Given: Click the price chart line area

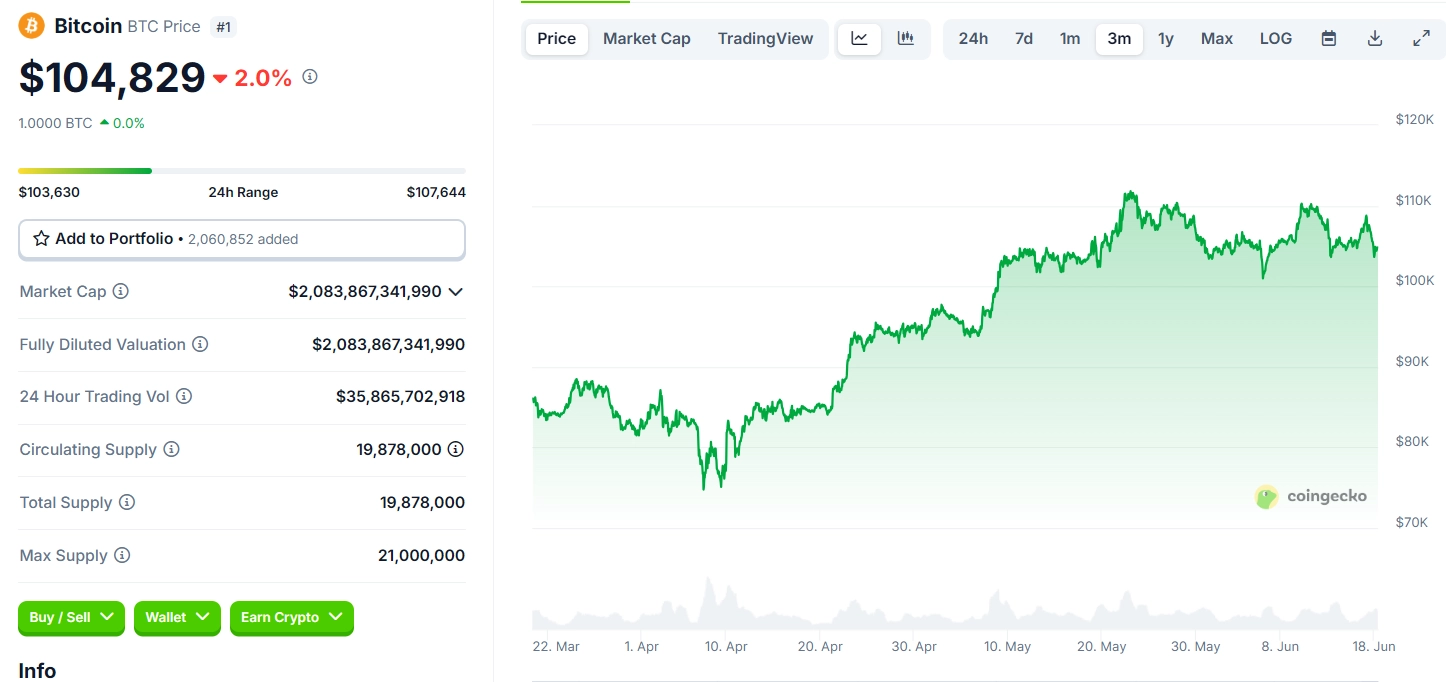Looking at the screenshot, I should 955,340.
